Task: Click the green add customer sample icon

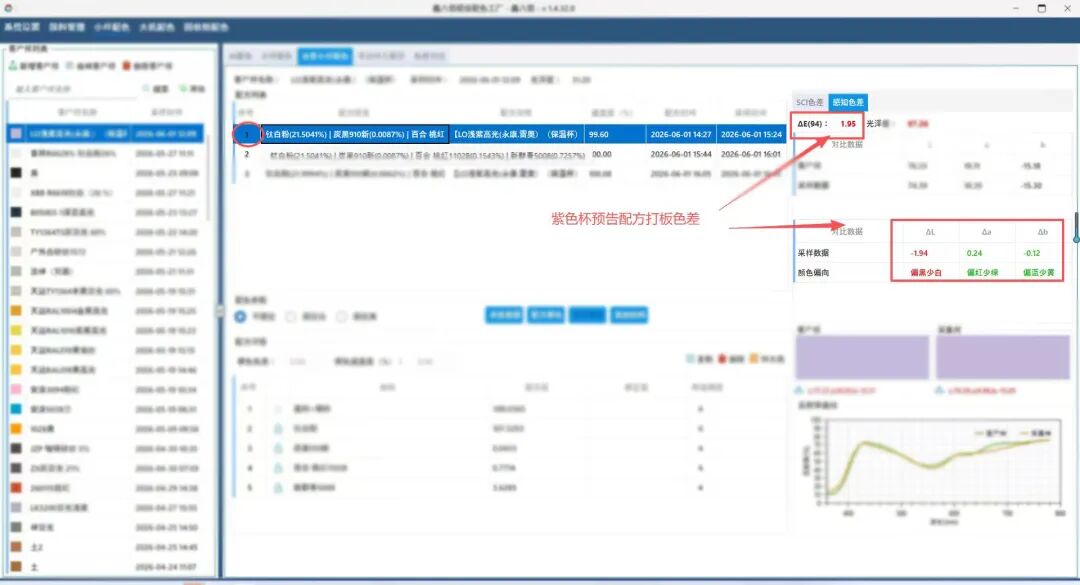Action: 13,65
